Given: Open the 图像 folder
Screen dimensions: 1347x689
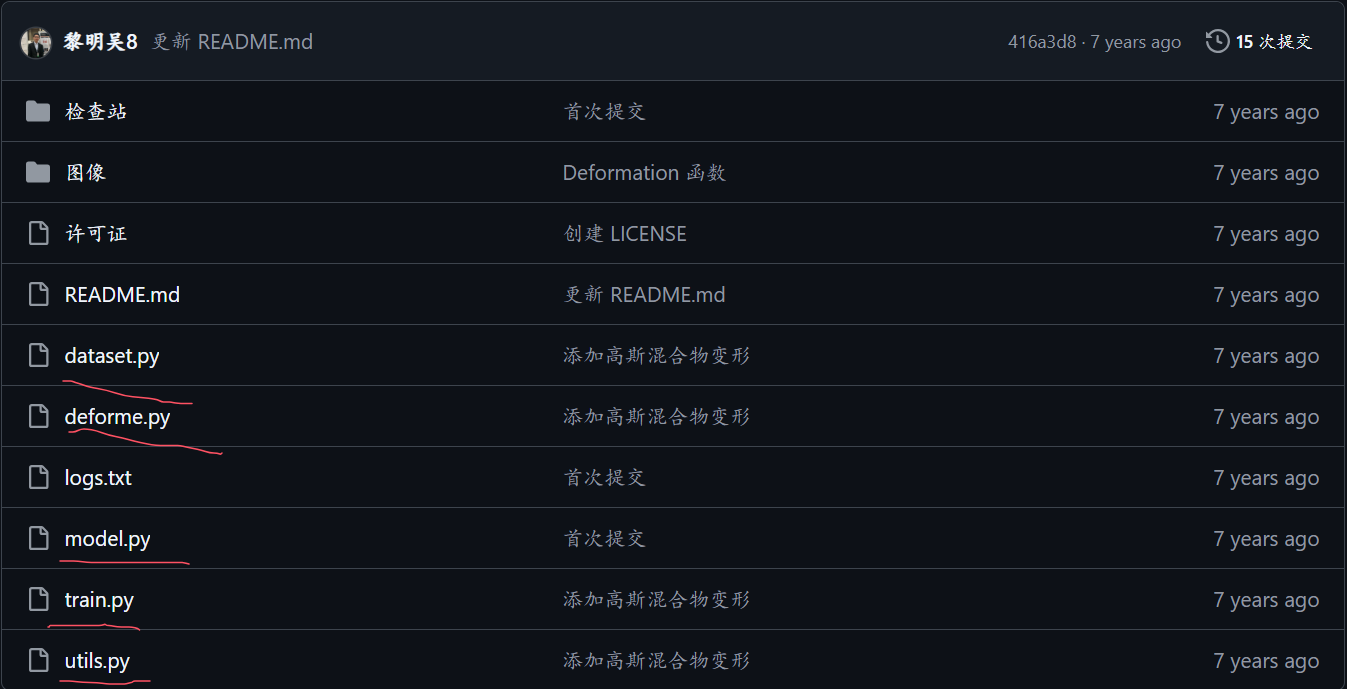Looking at the screenshot, I should pyautogui.click(x=85, y=172).
